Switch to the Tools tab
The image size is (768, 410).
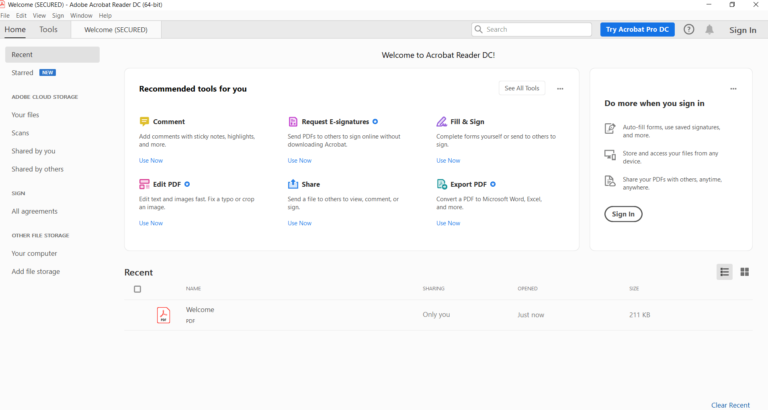tap(48, 29)
